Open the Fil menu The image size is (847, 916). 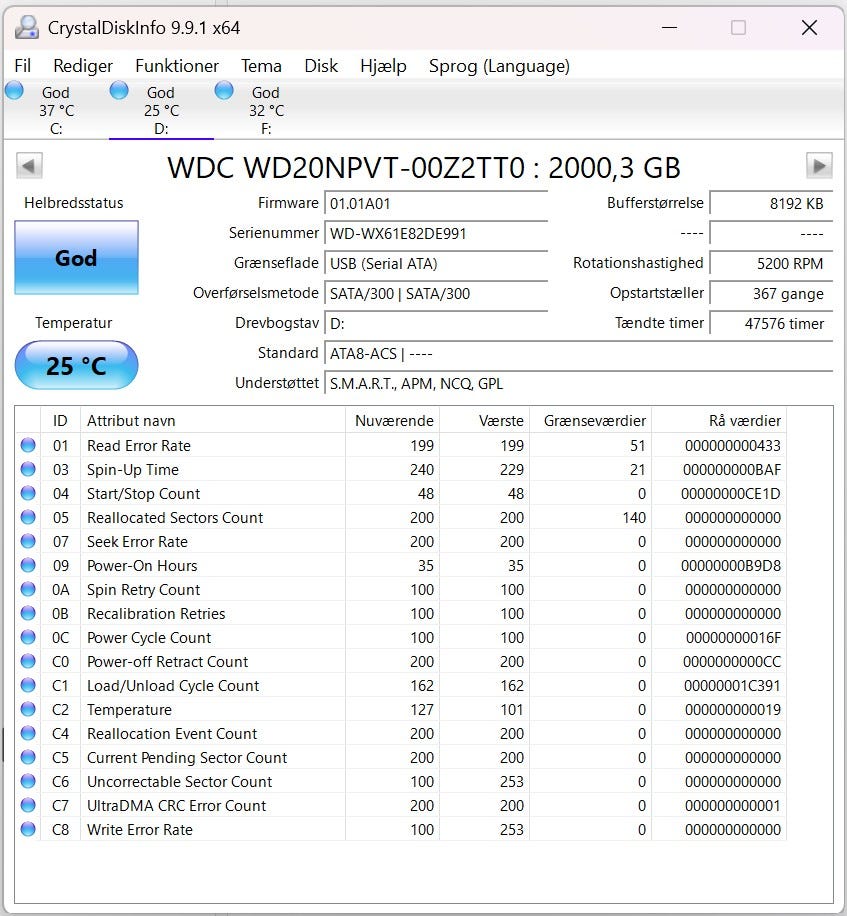click(22, 66)
